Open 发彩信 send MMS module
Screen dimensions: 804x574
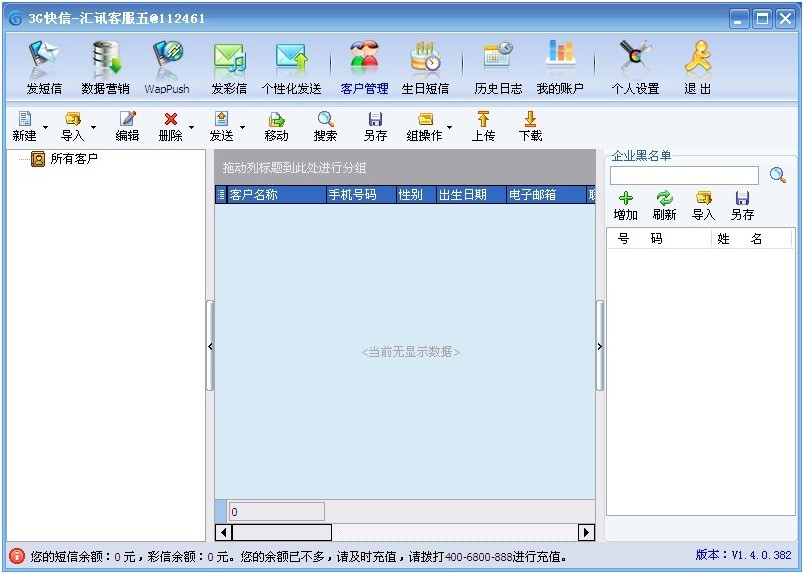[229, 68]
